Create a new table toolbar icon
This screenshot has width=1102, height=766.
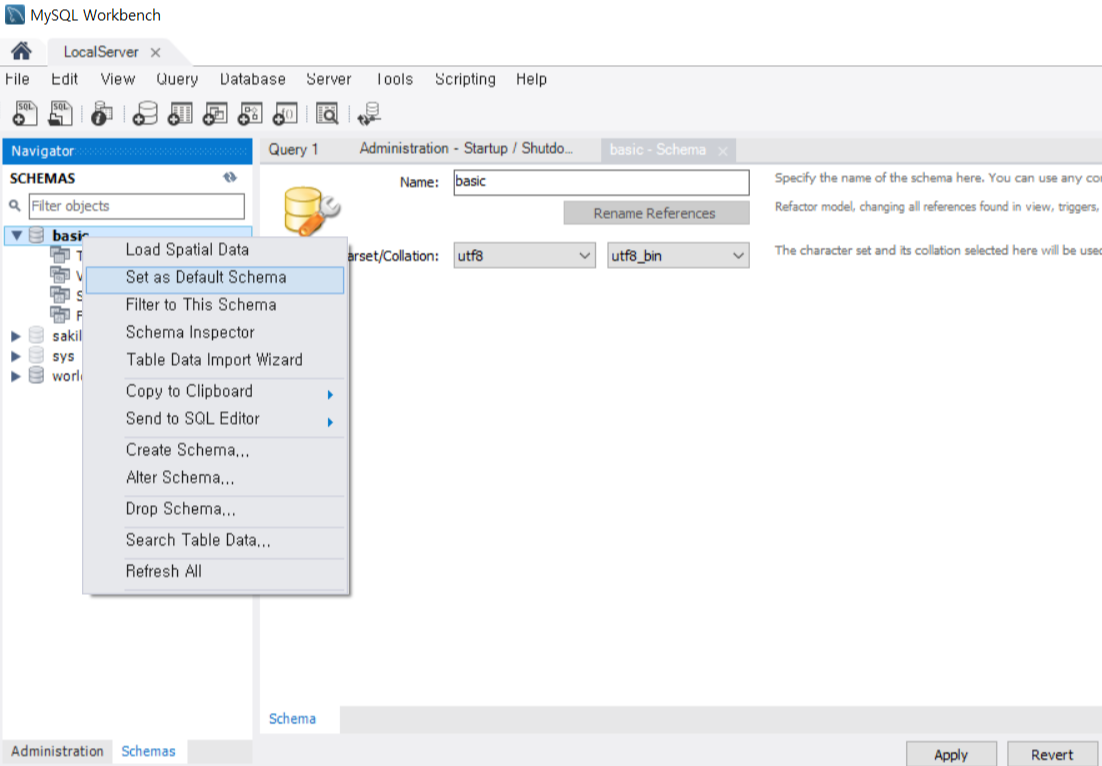(x=180, y=113)
